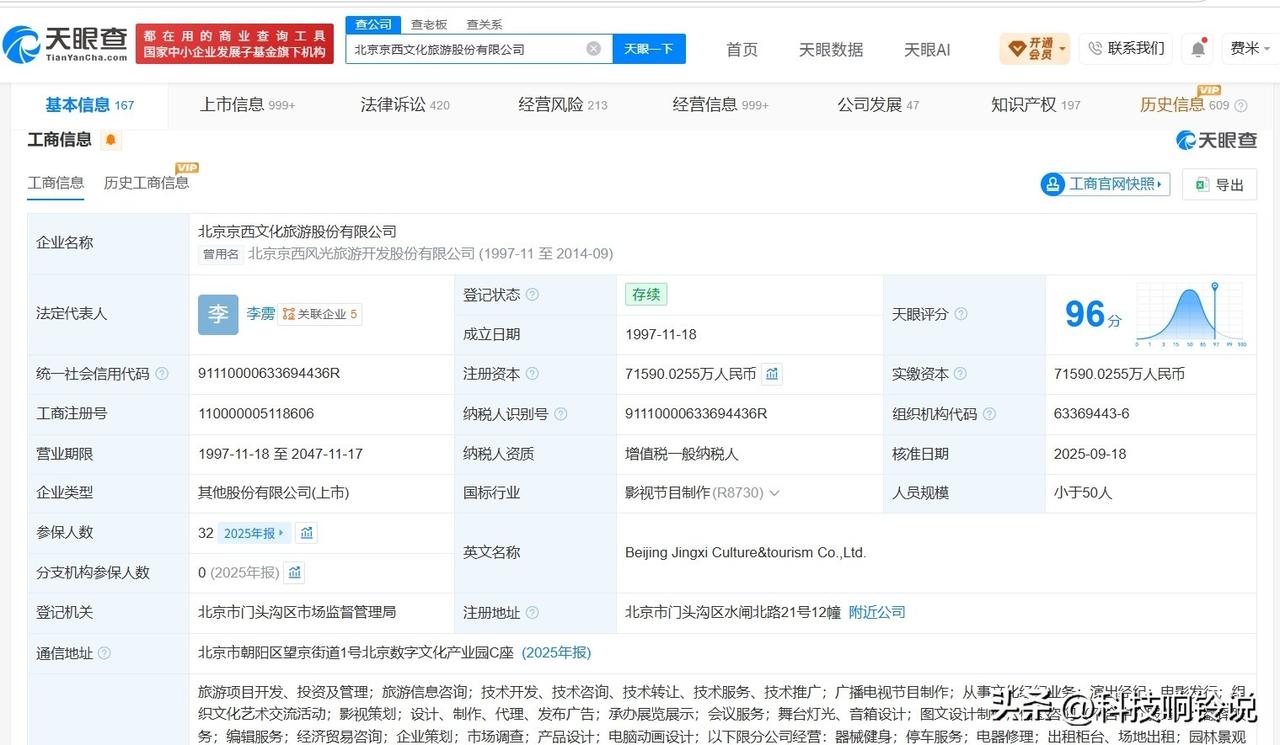Go to 首页 in top navigation
This screenshot has width=1280, height=745.
[x=742, y=49]
